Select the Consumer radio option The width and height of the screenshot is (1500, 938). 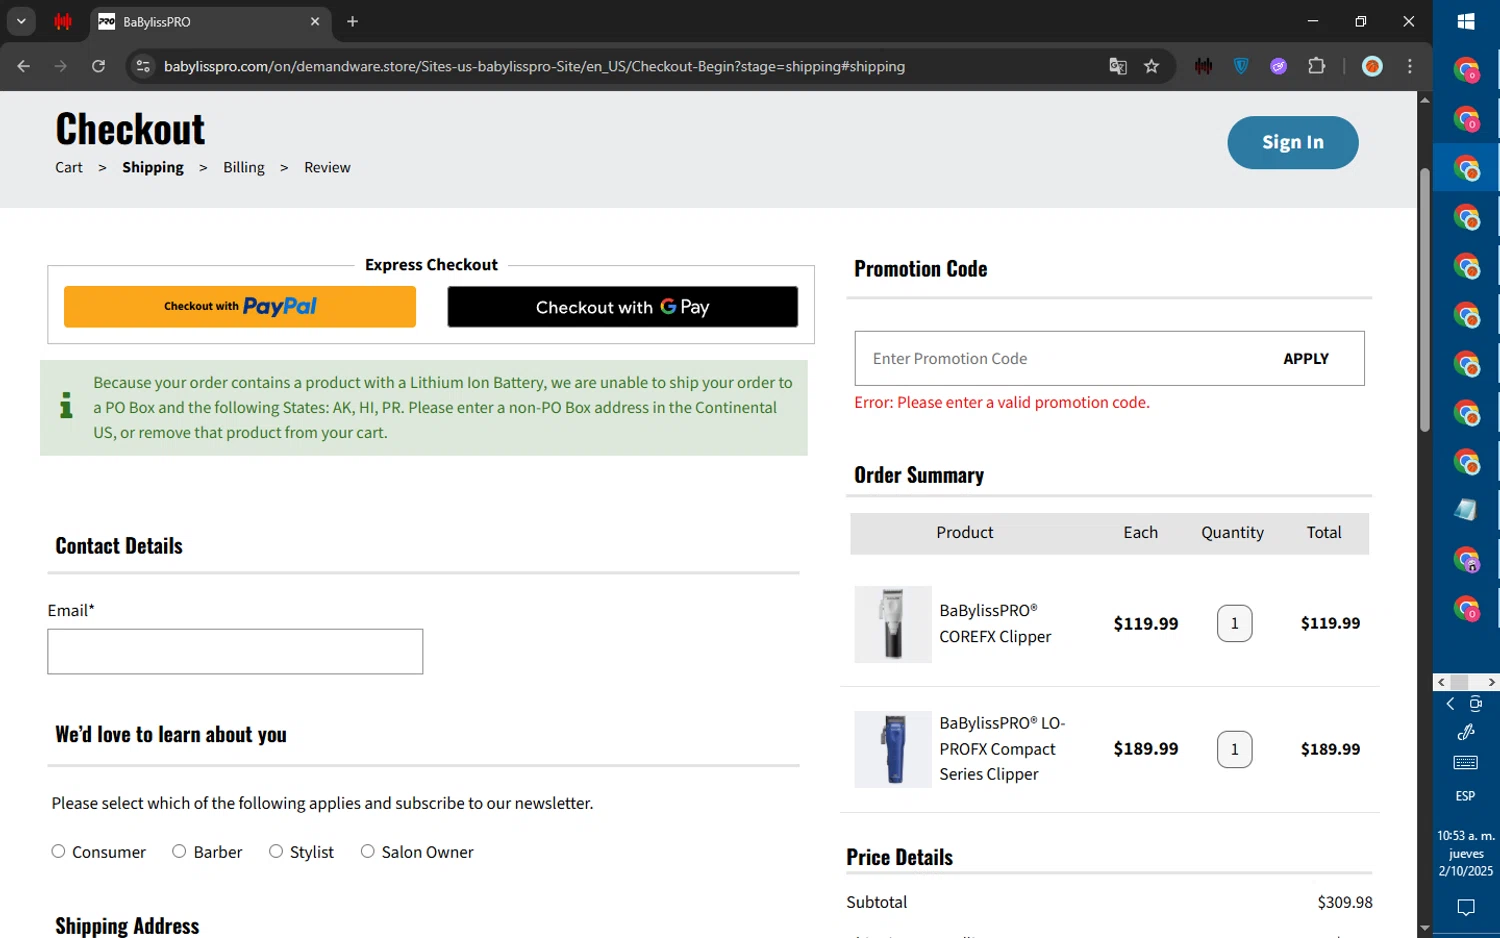click(58, 851)
